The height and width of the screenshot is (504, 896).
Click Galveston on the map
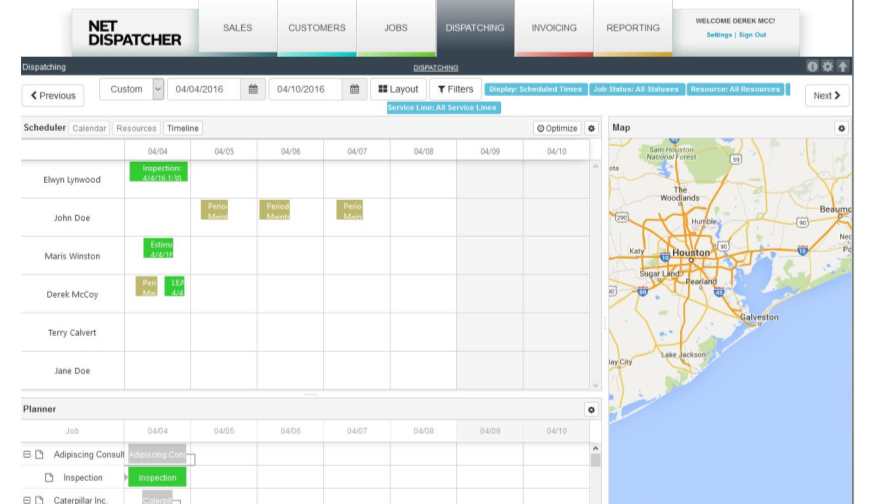tap(759, 317)
